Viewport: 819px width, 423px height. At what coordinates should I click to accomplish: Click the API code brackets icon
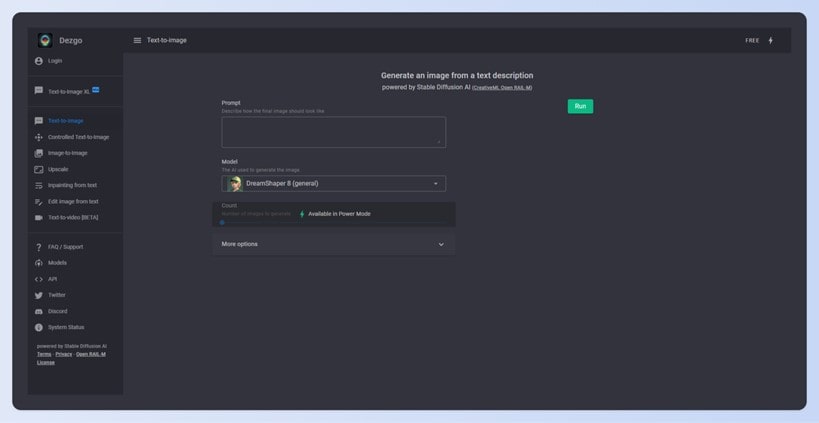tap(39, 279)
